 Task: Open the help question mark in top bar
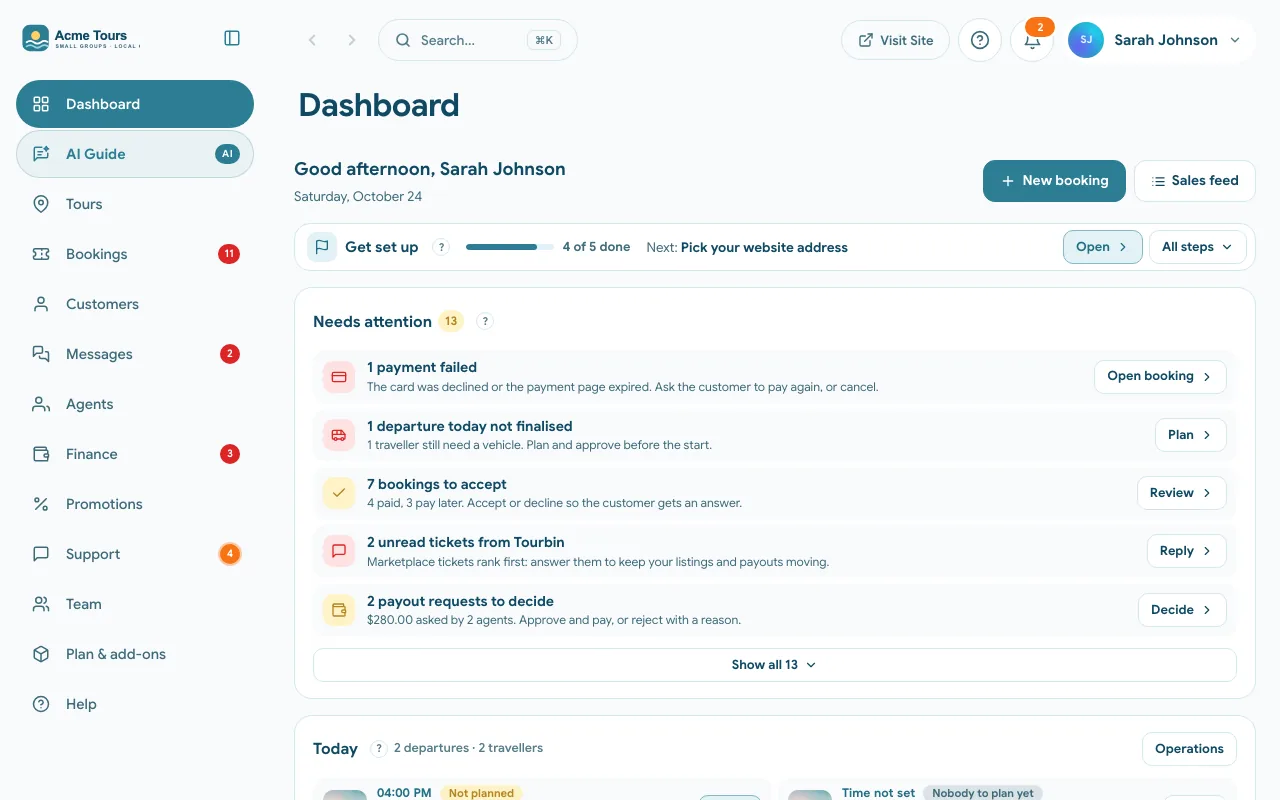click(980, 40)
